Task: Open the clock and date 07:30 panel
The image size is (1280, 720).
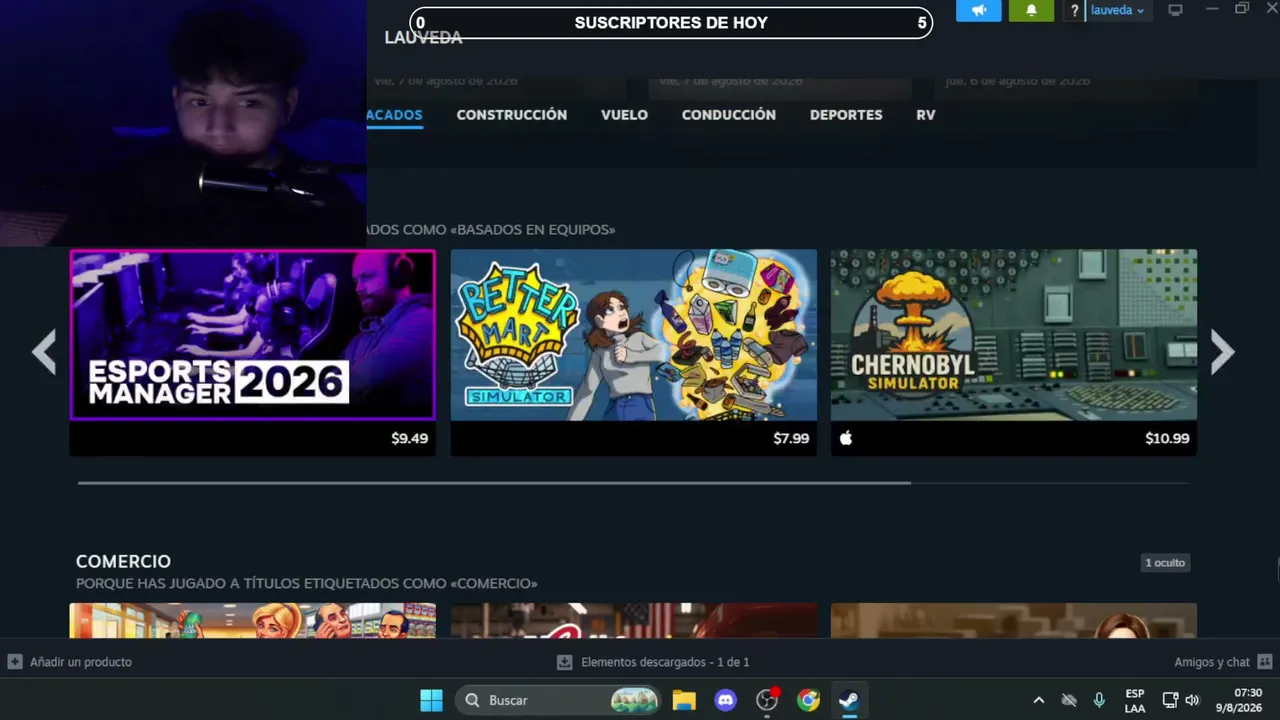Action: pyautogui.click(x=1239, y=700)
